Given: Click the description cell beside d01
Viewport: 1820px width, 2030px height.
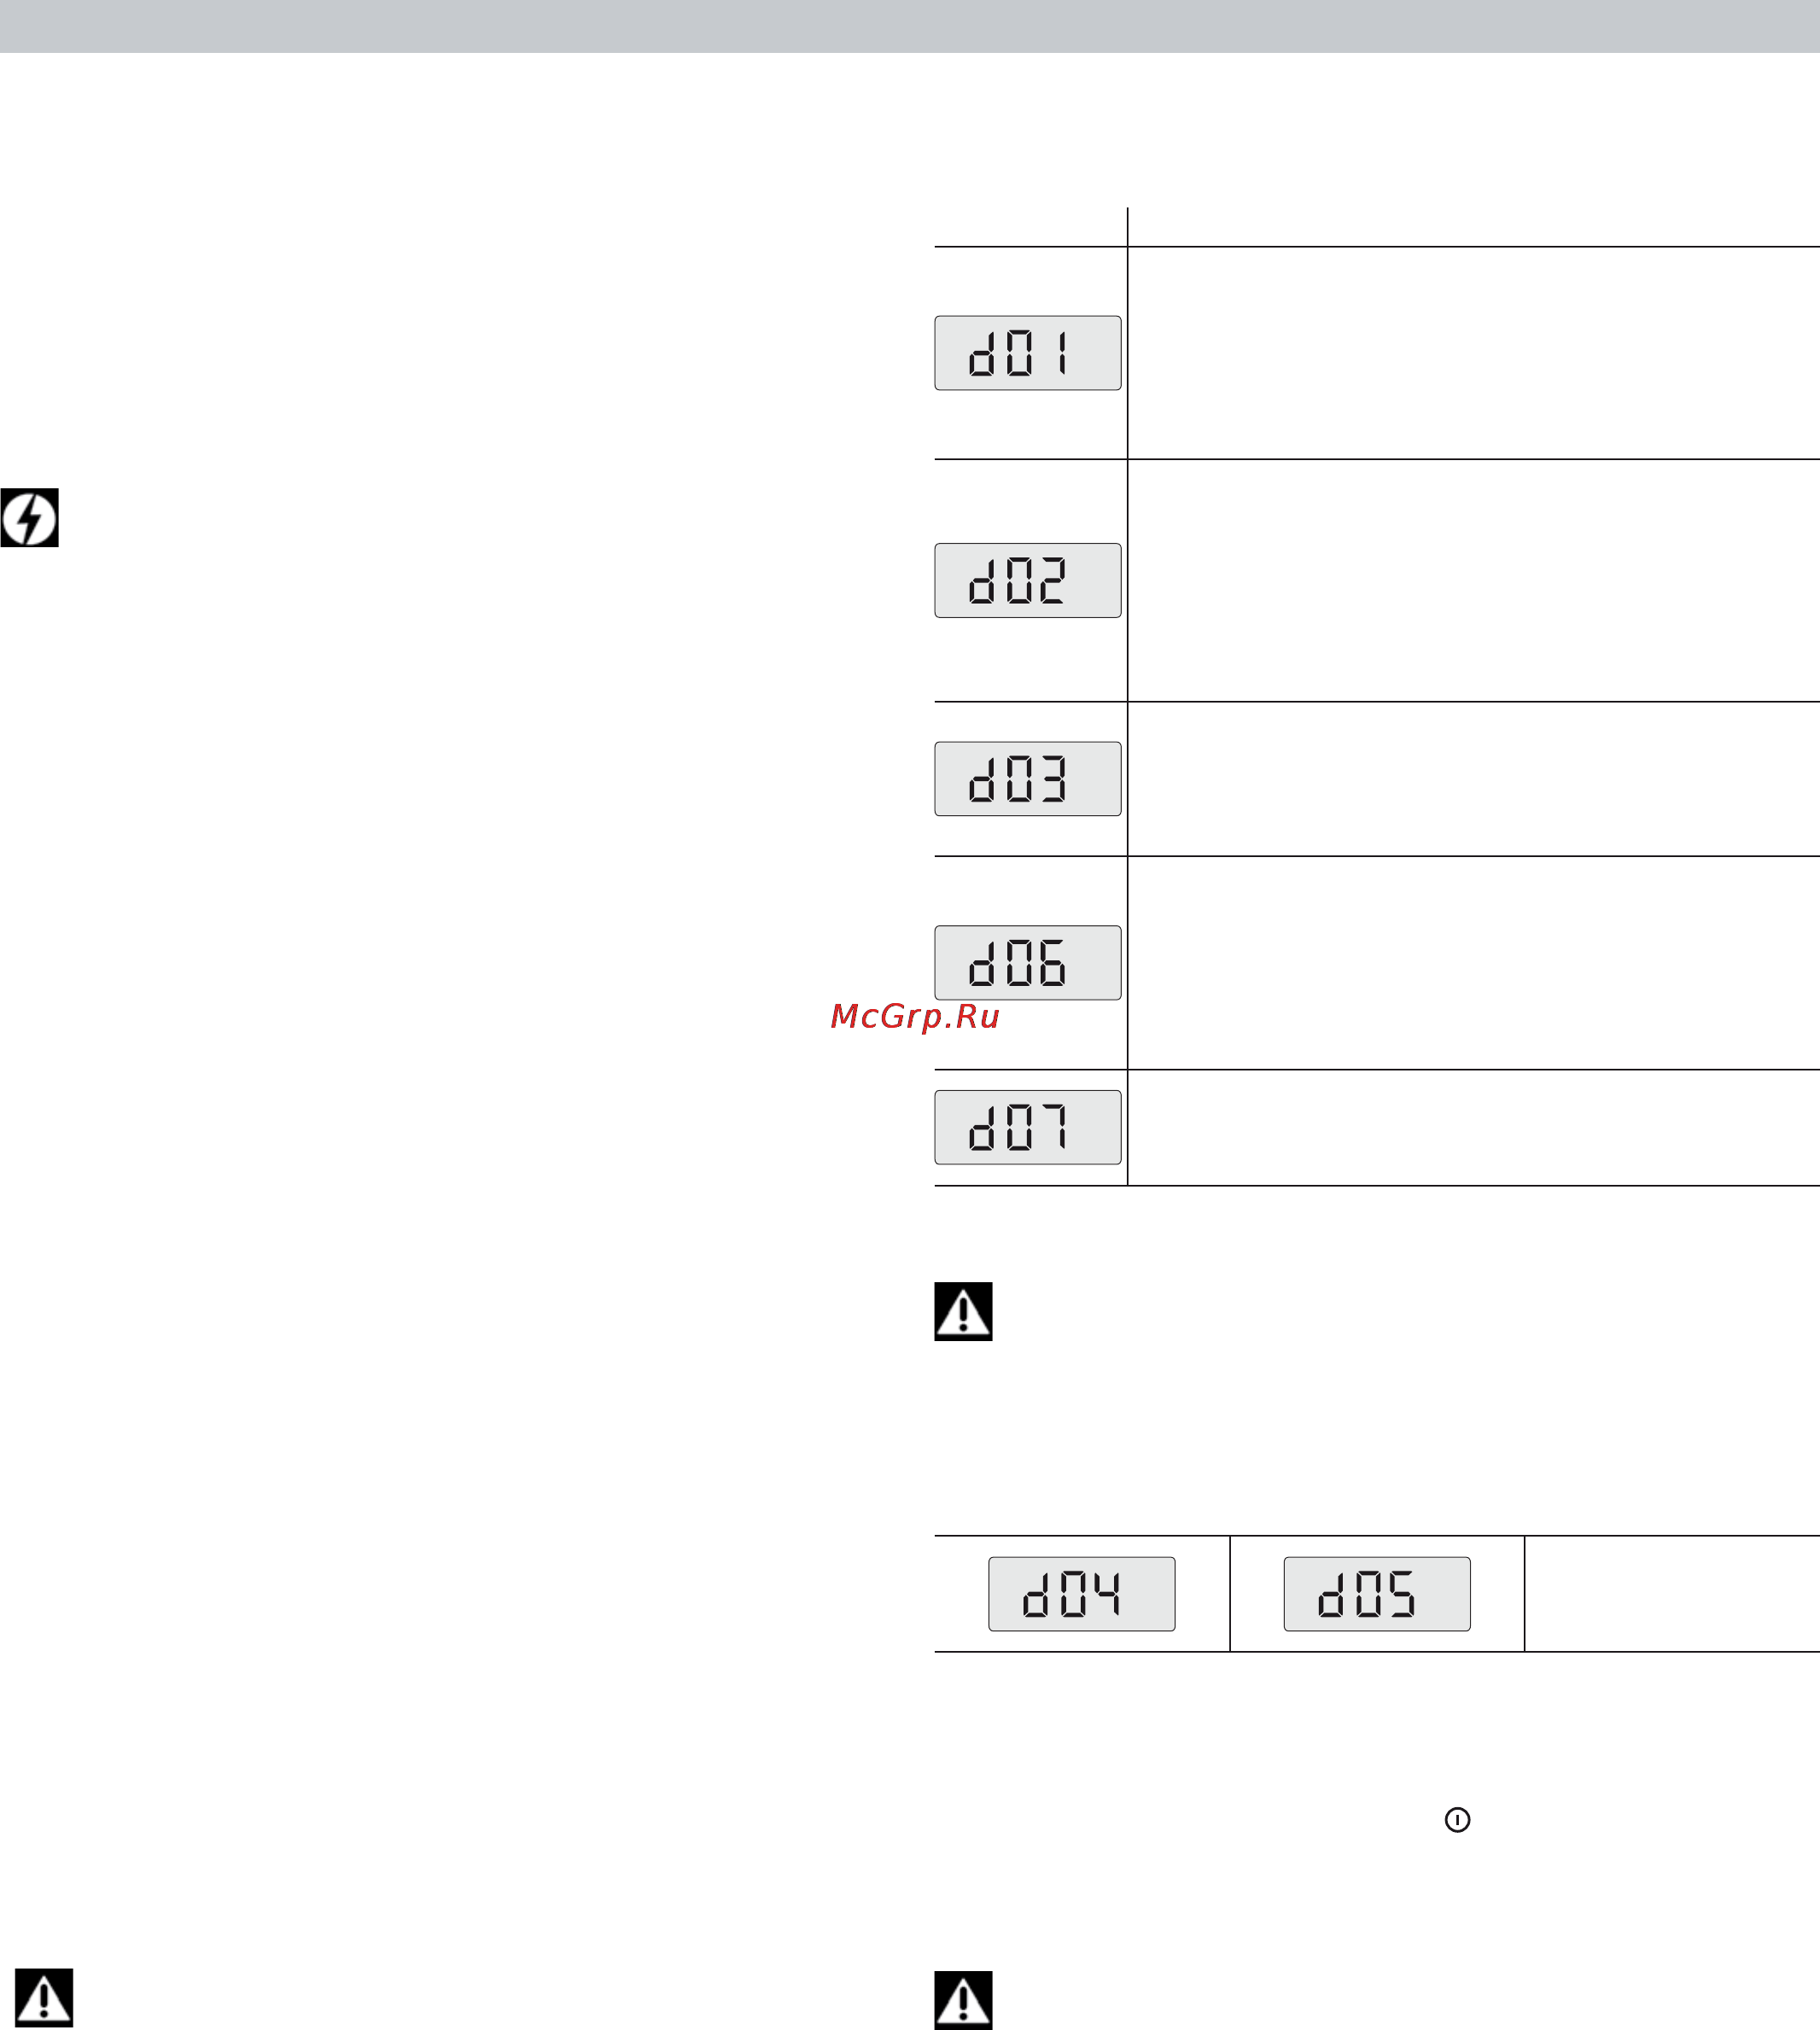Looking at the screenshot, I should click(x=1474, y=353).
